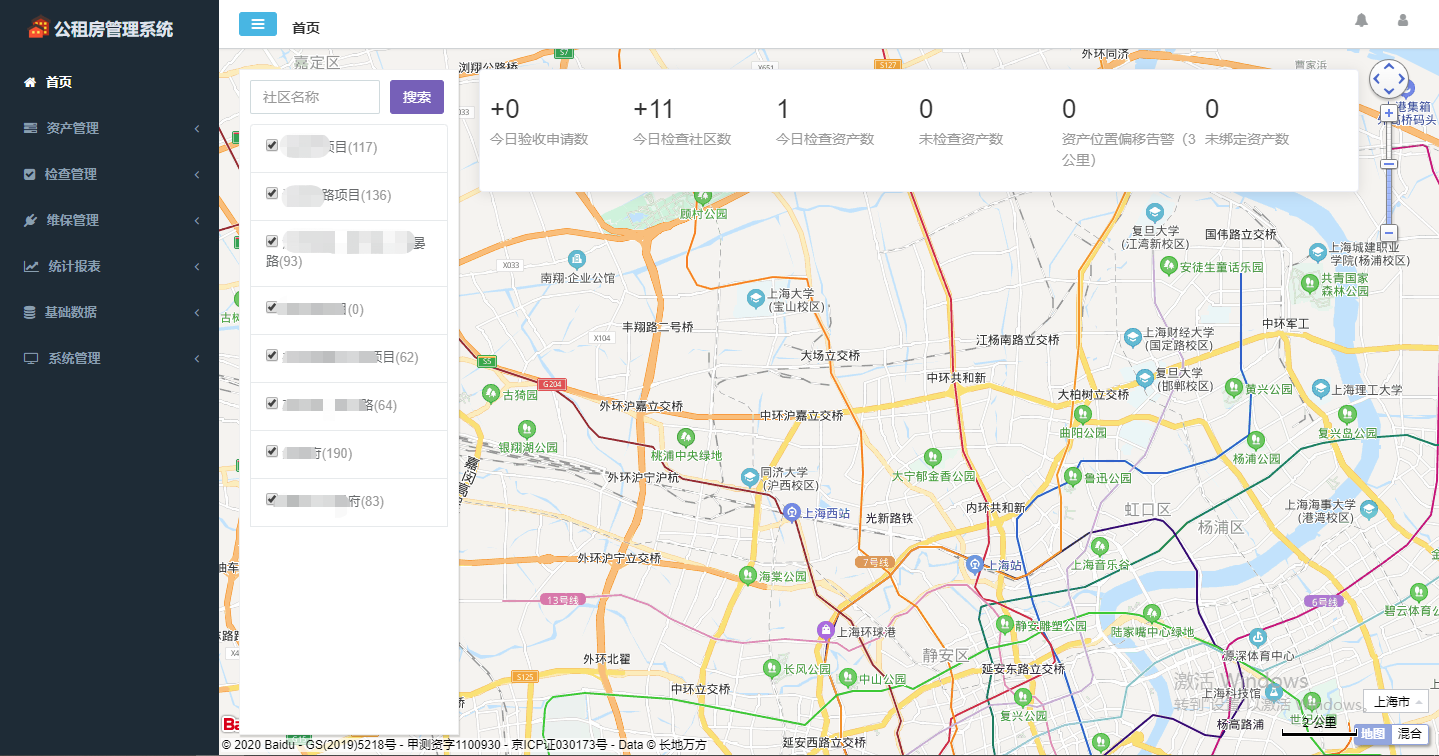Go to 首页 in the sidebar

tap(59, 82)
